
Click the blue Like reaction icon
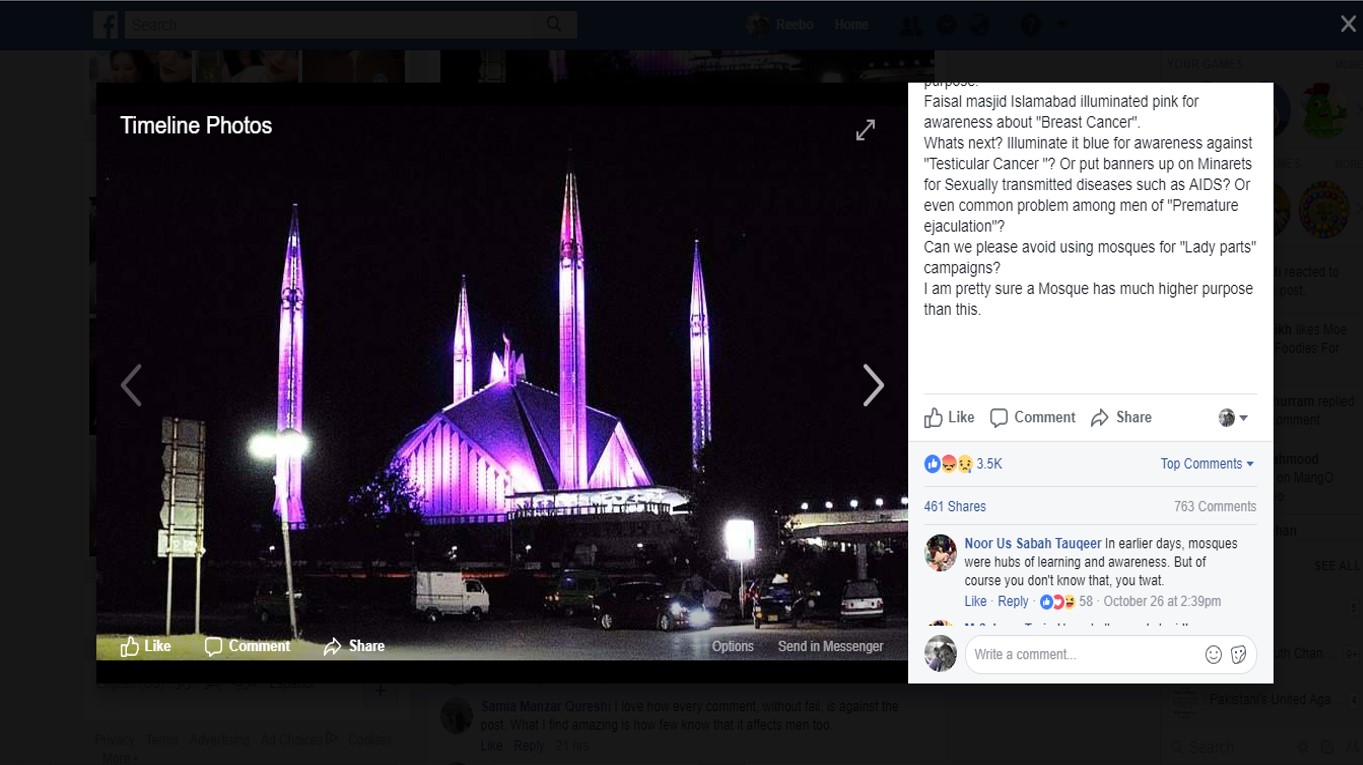tap(932, 464)
